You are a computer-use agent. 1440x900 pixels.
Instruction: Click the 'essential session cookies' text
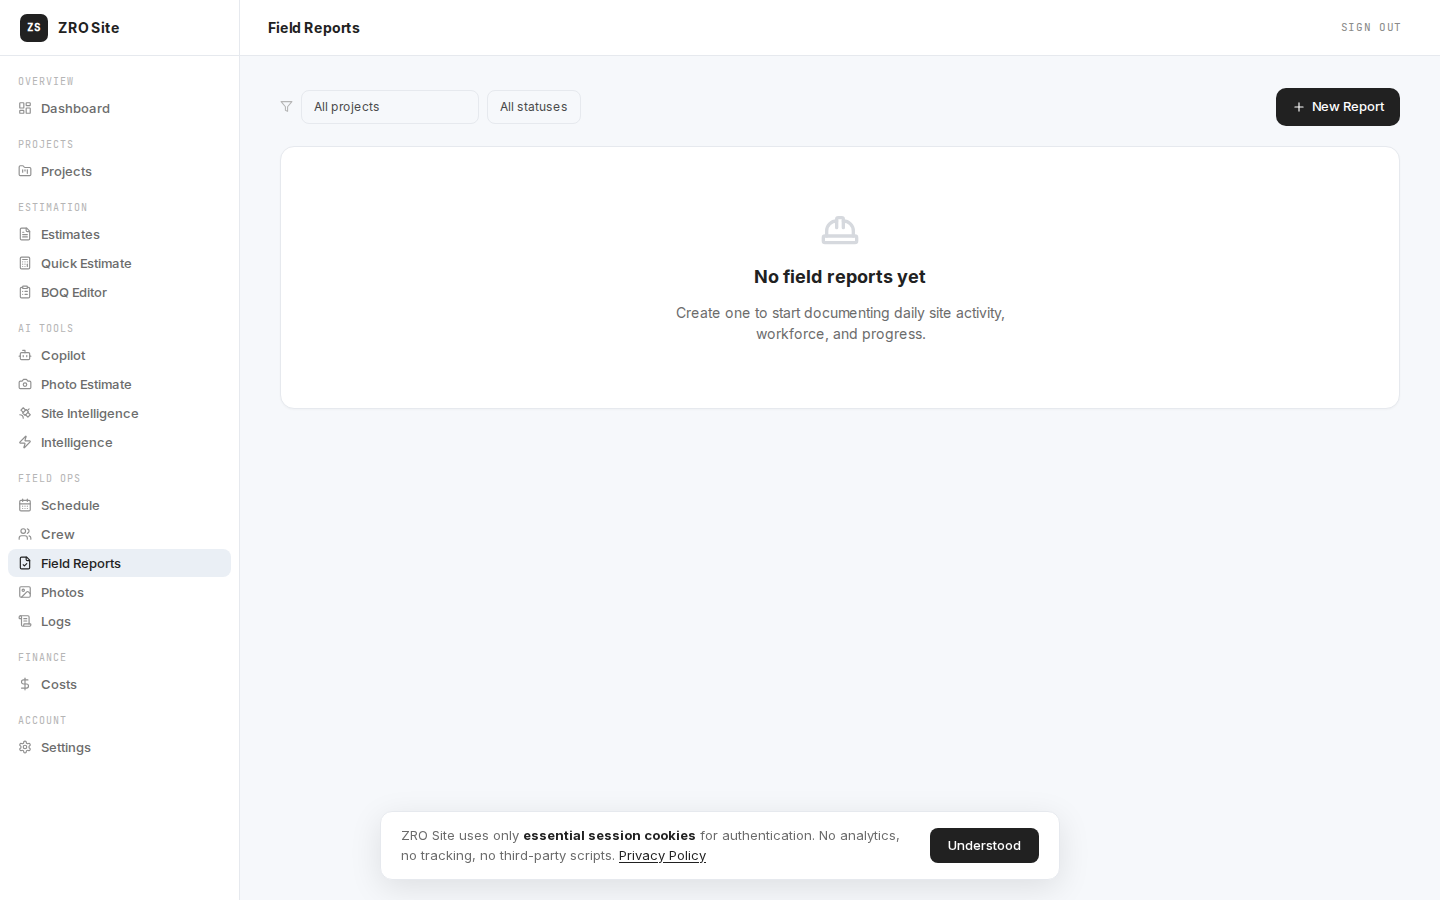coord(609,836)
